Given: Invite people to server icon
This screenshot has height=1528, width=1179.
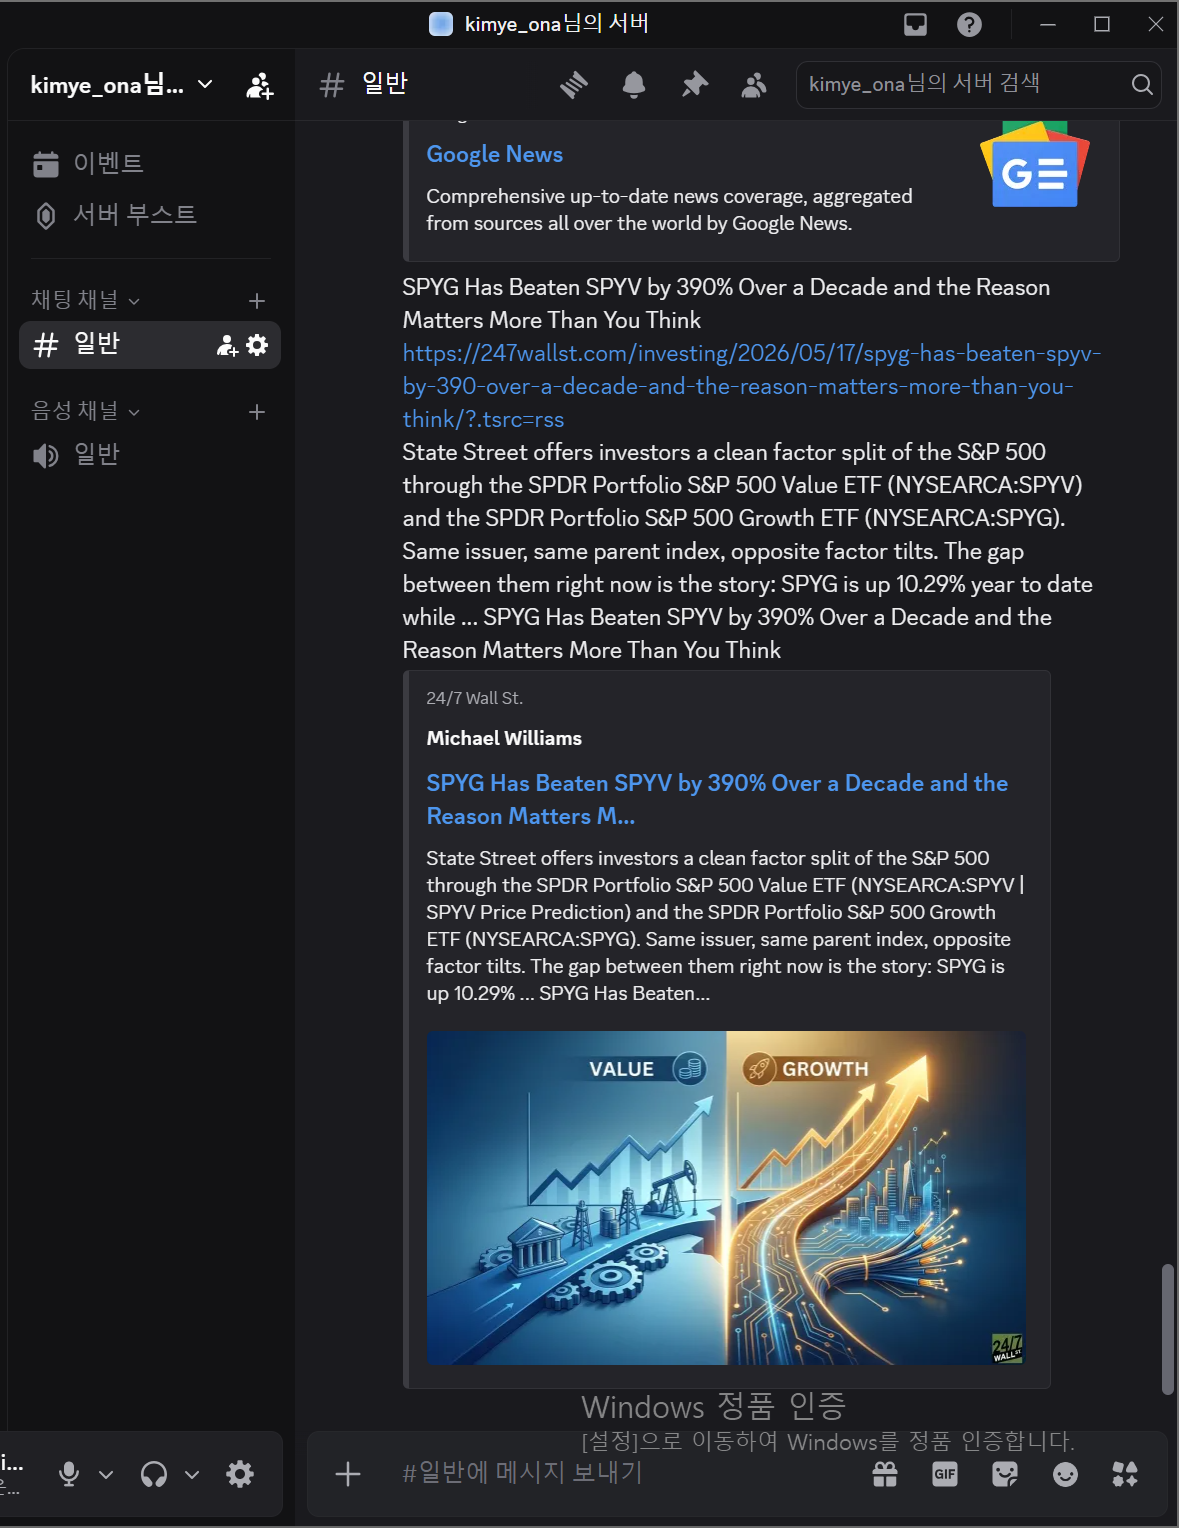Looking at the screenshot, I should [259, 86].
